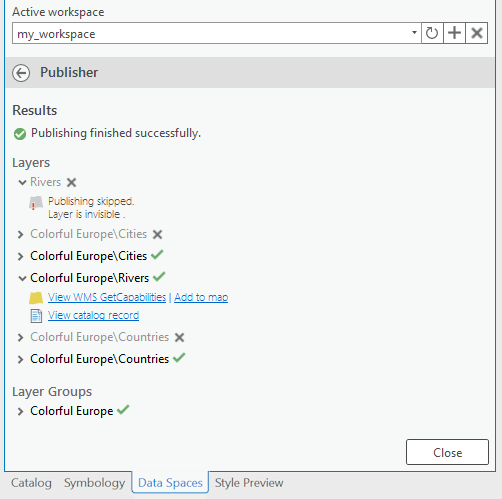Open the View WMS GetCapabilities link
This screenshot has height=499, width=502.
(x=107, y=297)
